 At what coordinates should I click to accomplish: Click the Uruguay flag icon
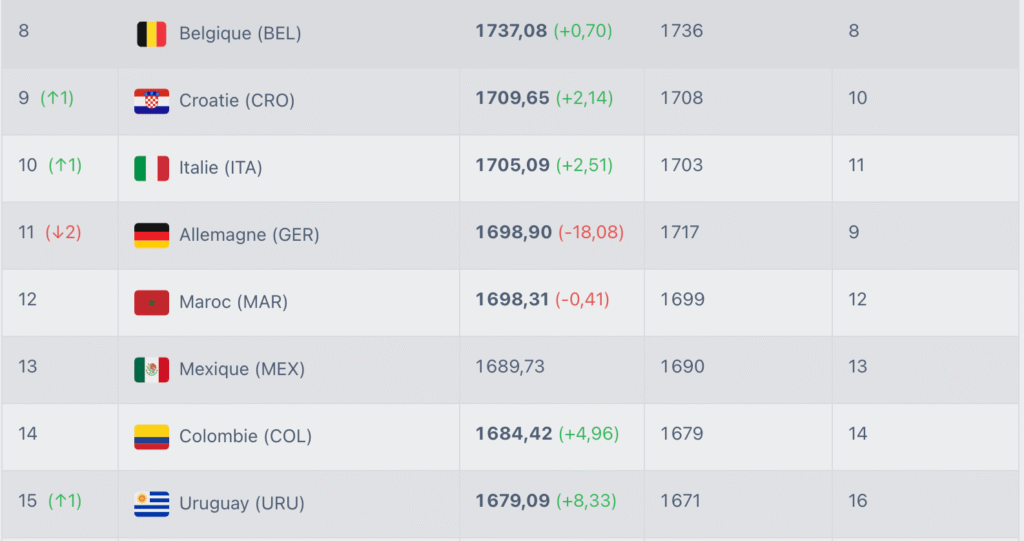point(152,504)
